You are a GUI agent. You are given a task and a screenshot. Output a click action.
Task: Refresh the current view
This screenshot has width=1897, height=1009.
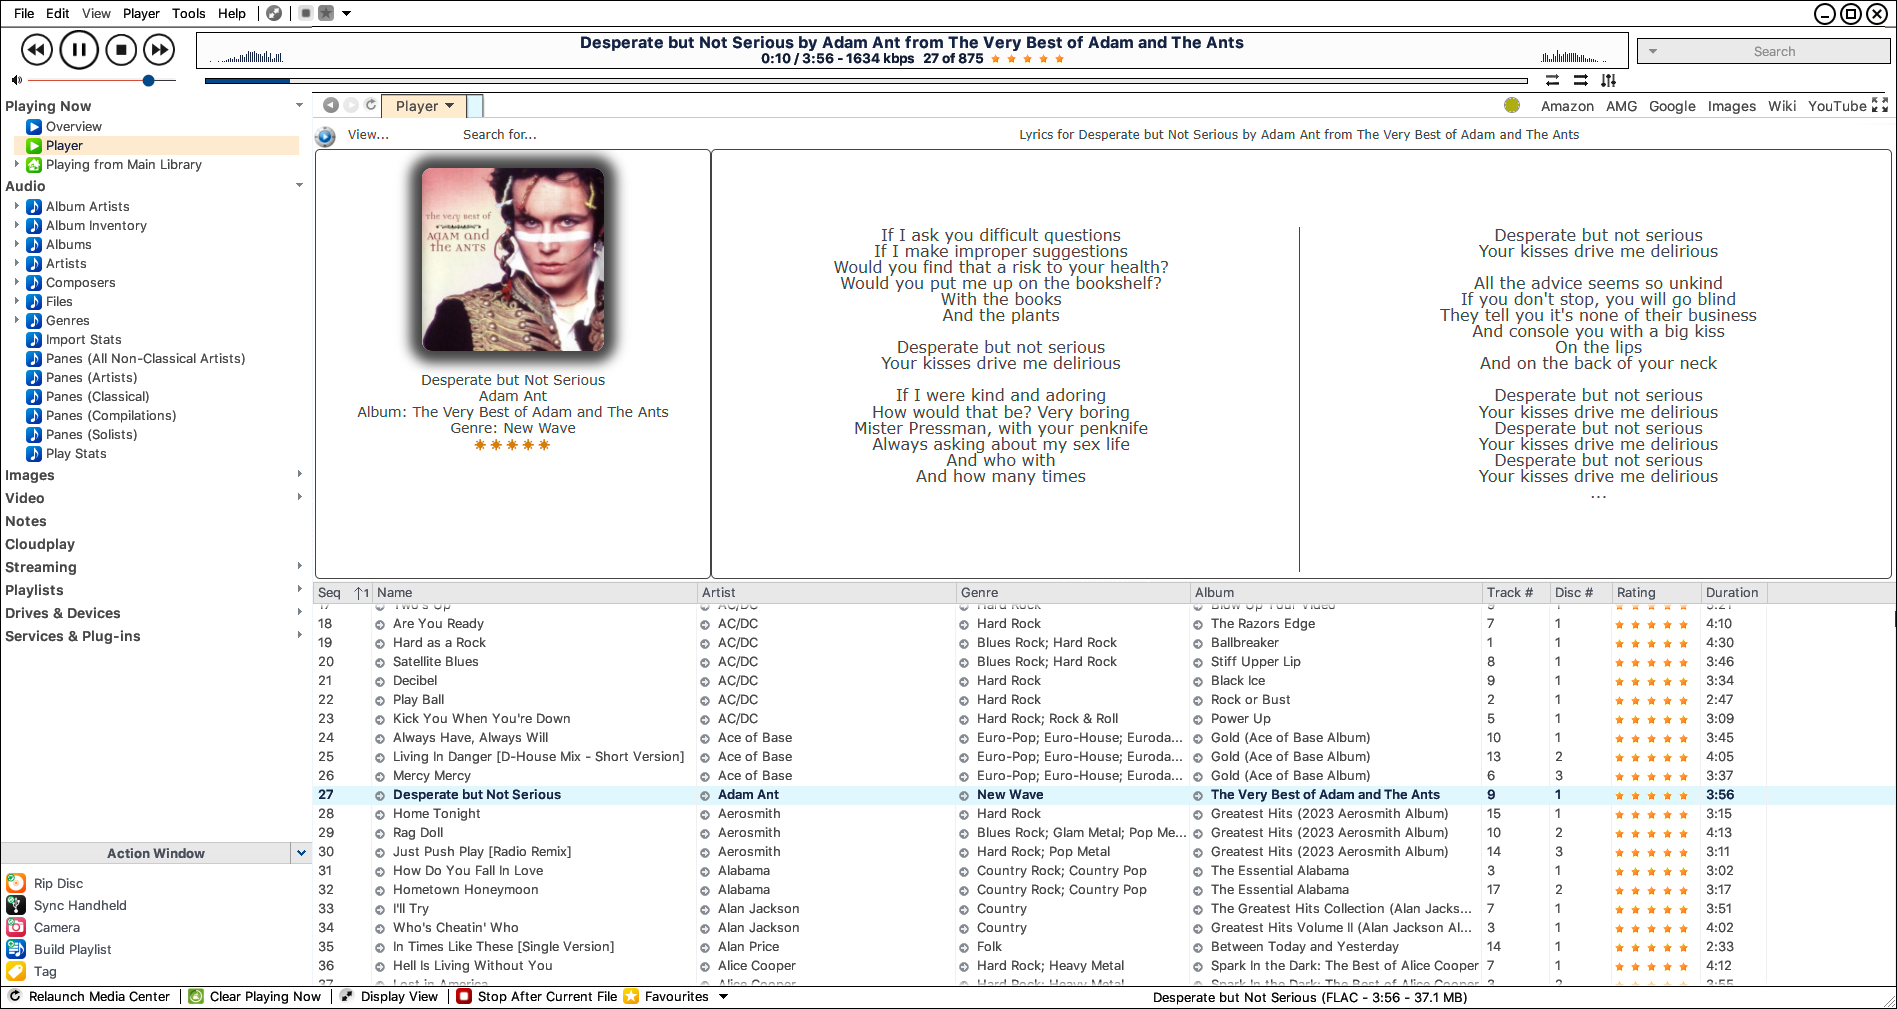click(x=371, y=105)
